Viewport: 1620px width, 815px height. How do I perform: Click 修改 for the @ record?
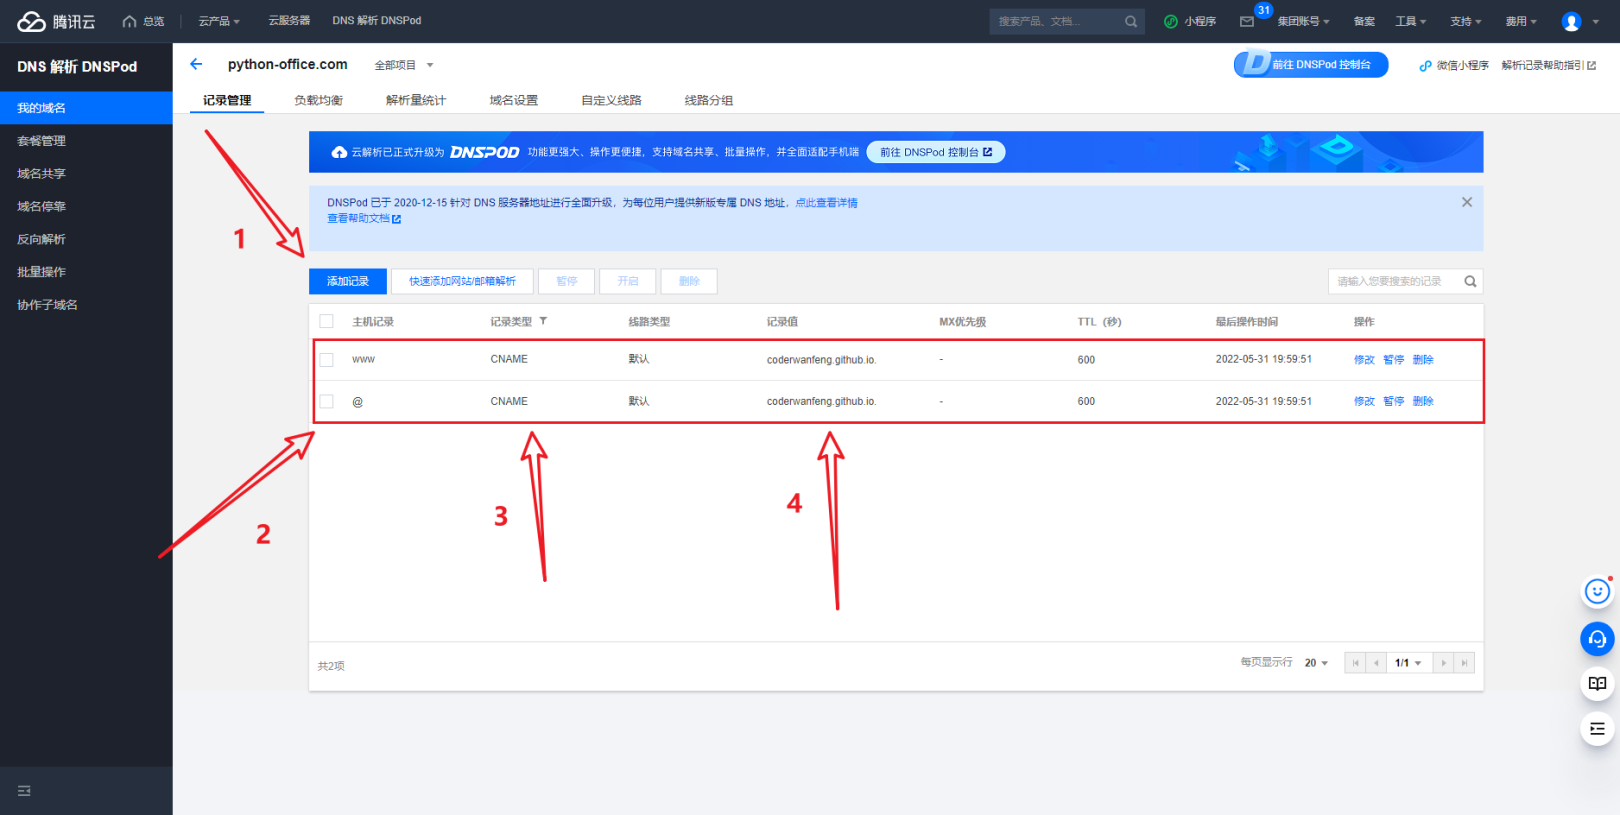pyautogui.click(x=1364, y=401)
